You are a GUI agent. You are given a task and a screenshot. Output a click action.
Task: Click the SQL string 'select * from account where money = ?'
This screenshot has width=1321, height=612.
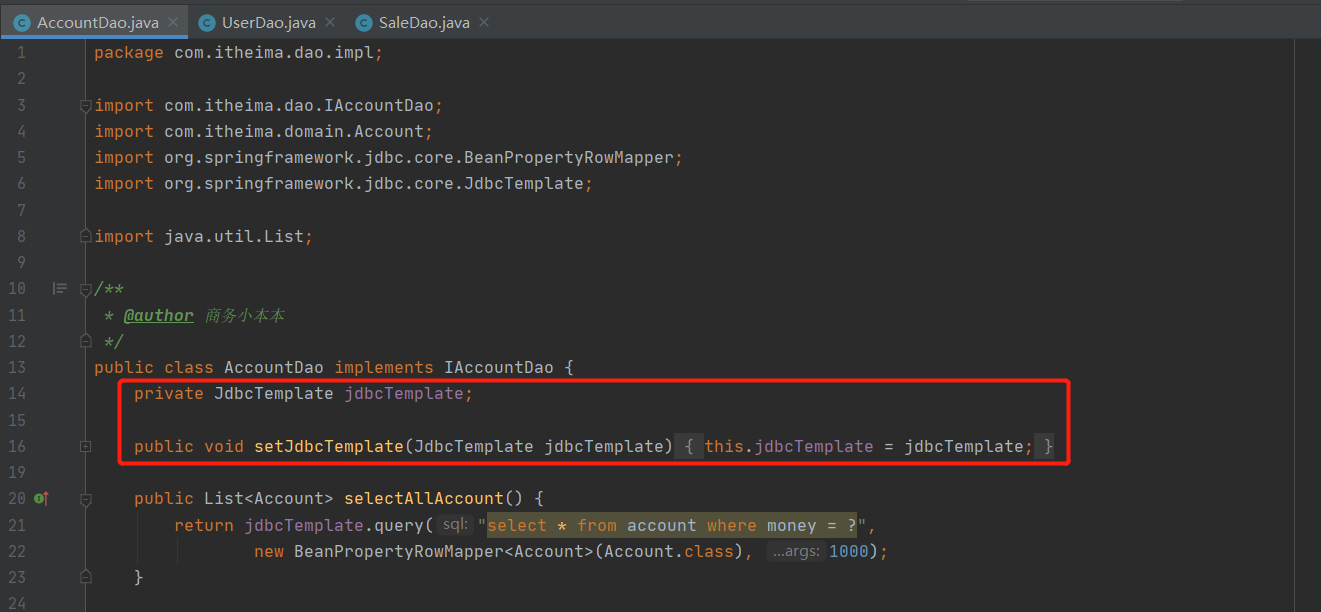pos(671,525)
